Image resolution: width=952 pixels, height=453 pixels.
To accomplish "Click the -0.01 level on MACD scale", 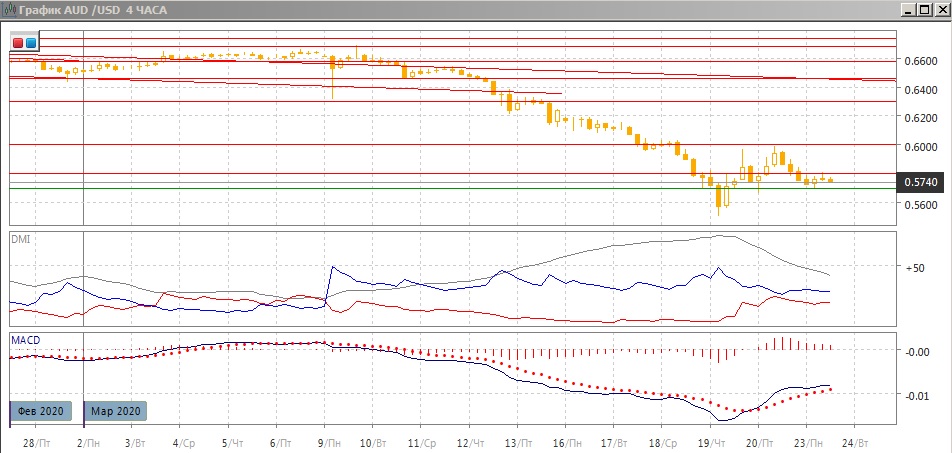I will [915, 396].
